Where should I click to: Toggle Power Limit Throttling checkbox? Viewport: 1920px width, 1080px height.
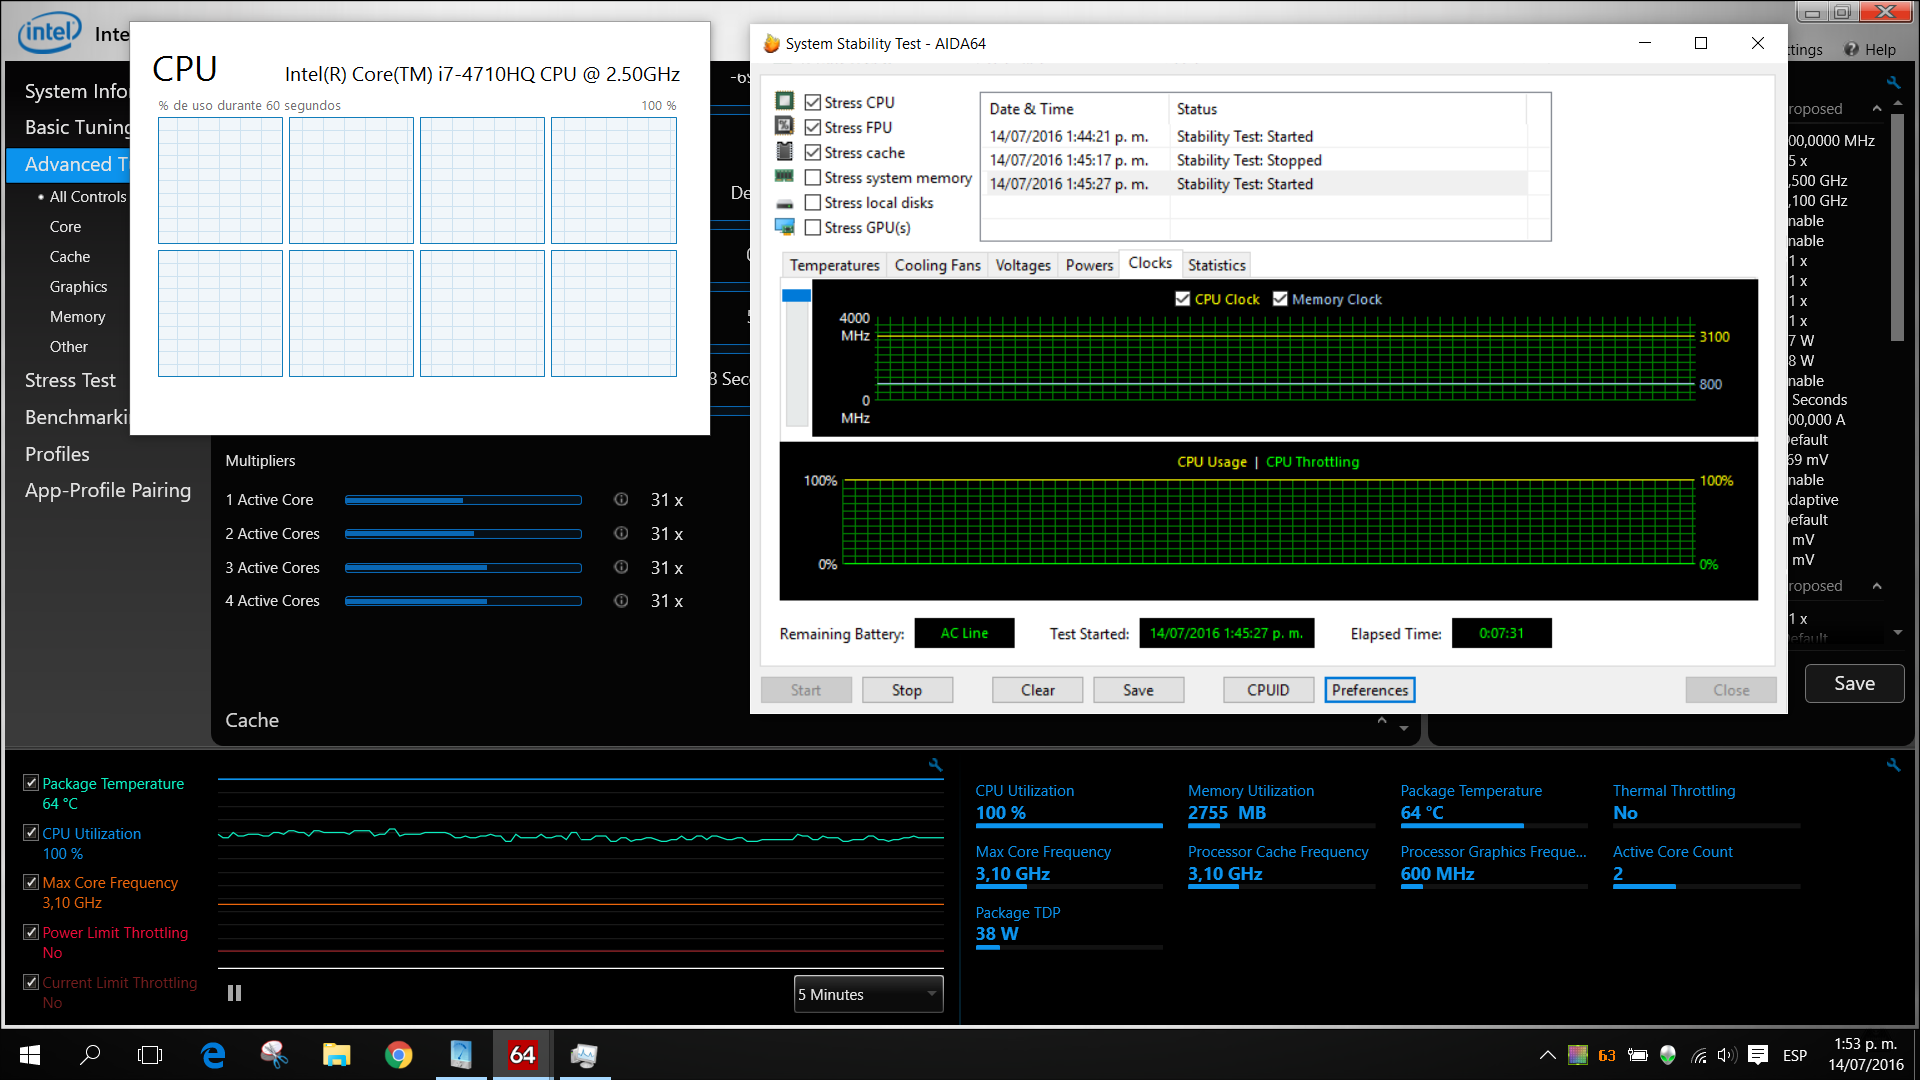pyautogui.click(x=31, y=932)
